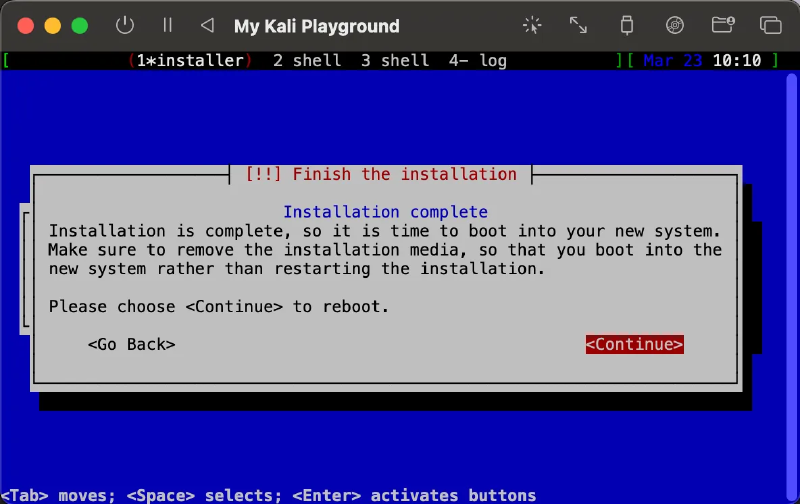Click the power button for the VM

point(125,26)
